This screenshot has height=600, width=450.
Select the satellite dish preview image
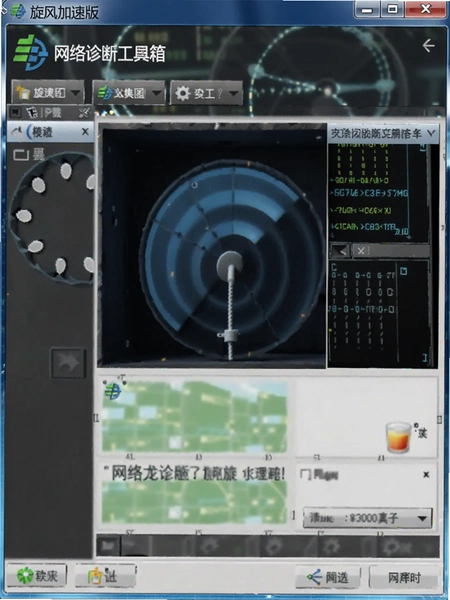coord(212,246)
